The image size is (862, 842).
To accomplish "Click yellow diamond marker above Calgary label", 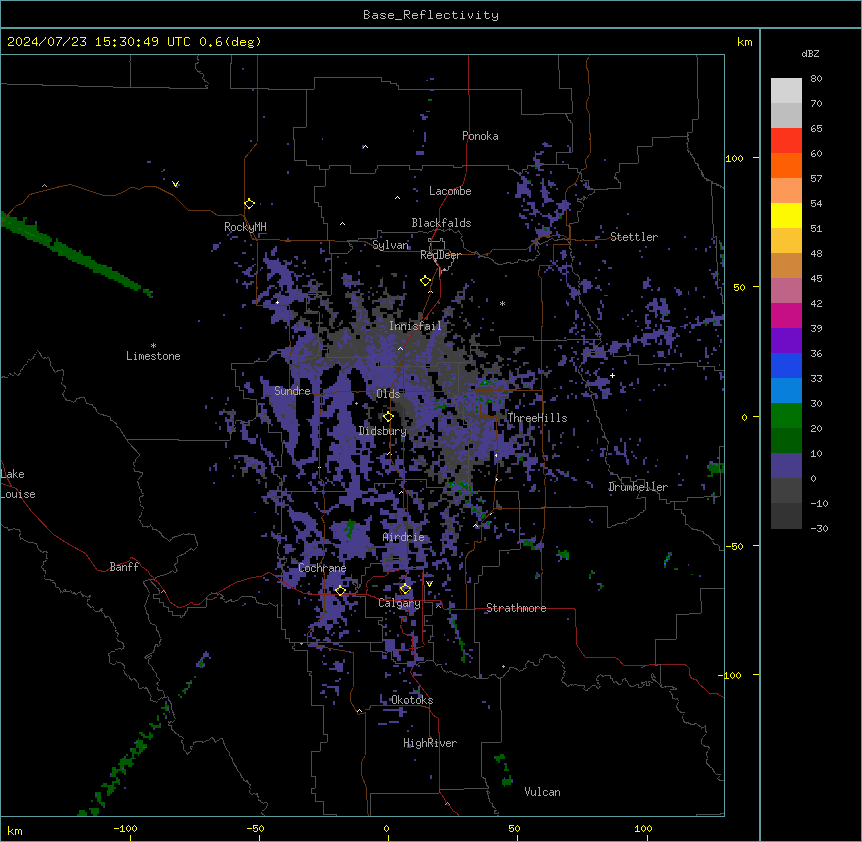I will pos(405,589).
